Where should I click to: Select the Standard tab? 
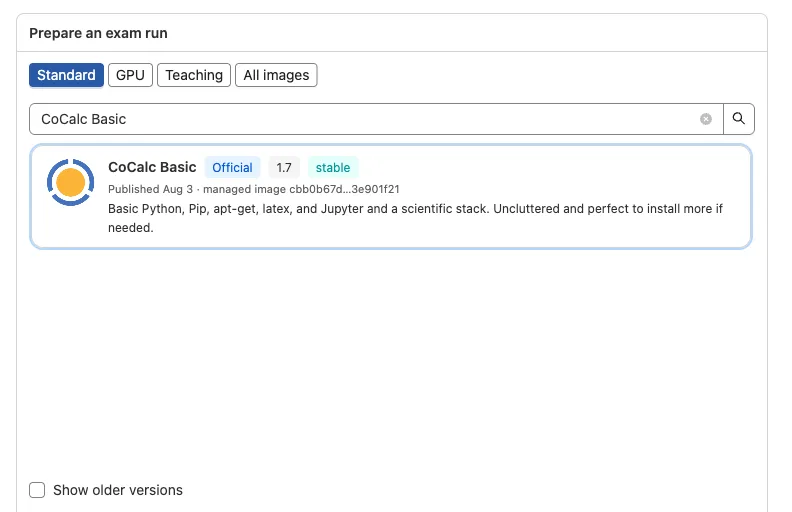[66, 75]
